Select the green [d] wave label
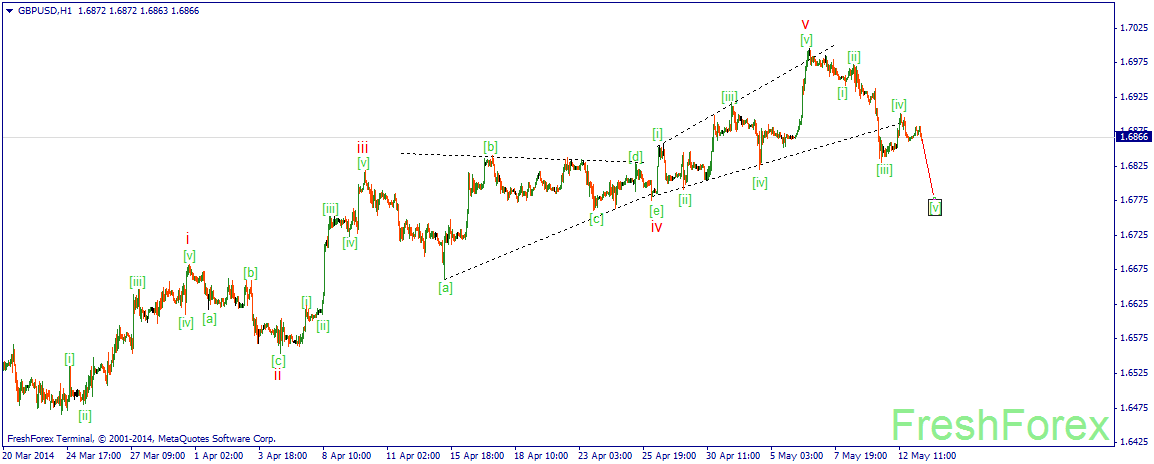 pyautogui.click(x=635, y=156)
